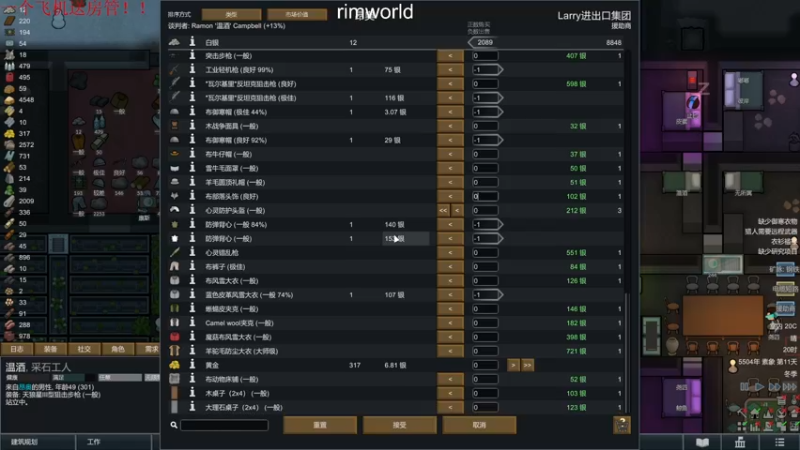
Task: Click the 羊驼毛防尘大衣 duster icon
Action: [174, 351]
